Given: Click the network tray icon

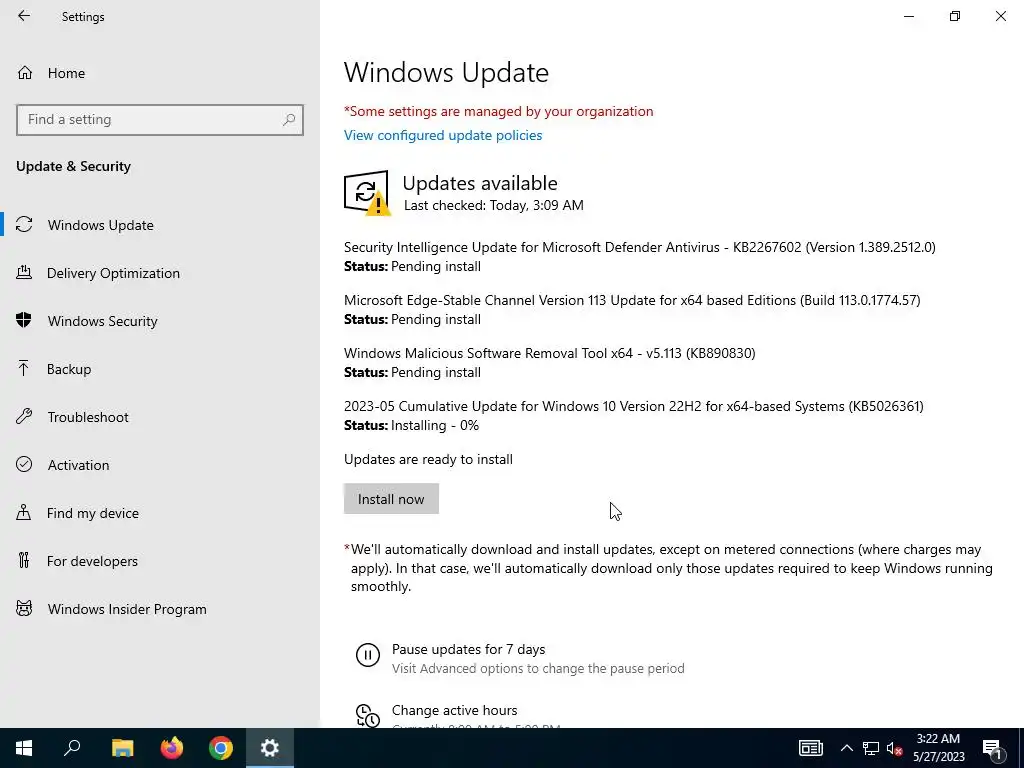Looking at the screenshot, I should point(871,748).
